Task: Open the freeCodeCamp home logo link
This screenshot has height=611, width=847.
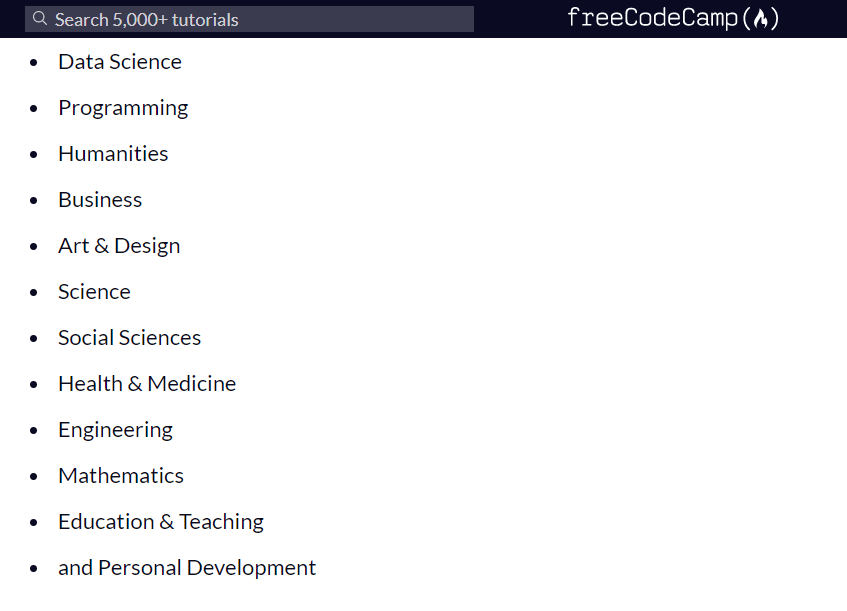Action: (673, 18)
